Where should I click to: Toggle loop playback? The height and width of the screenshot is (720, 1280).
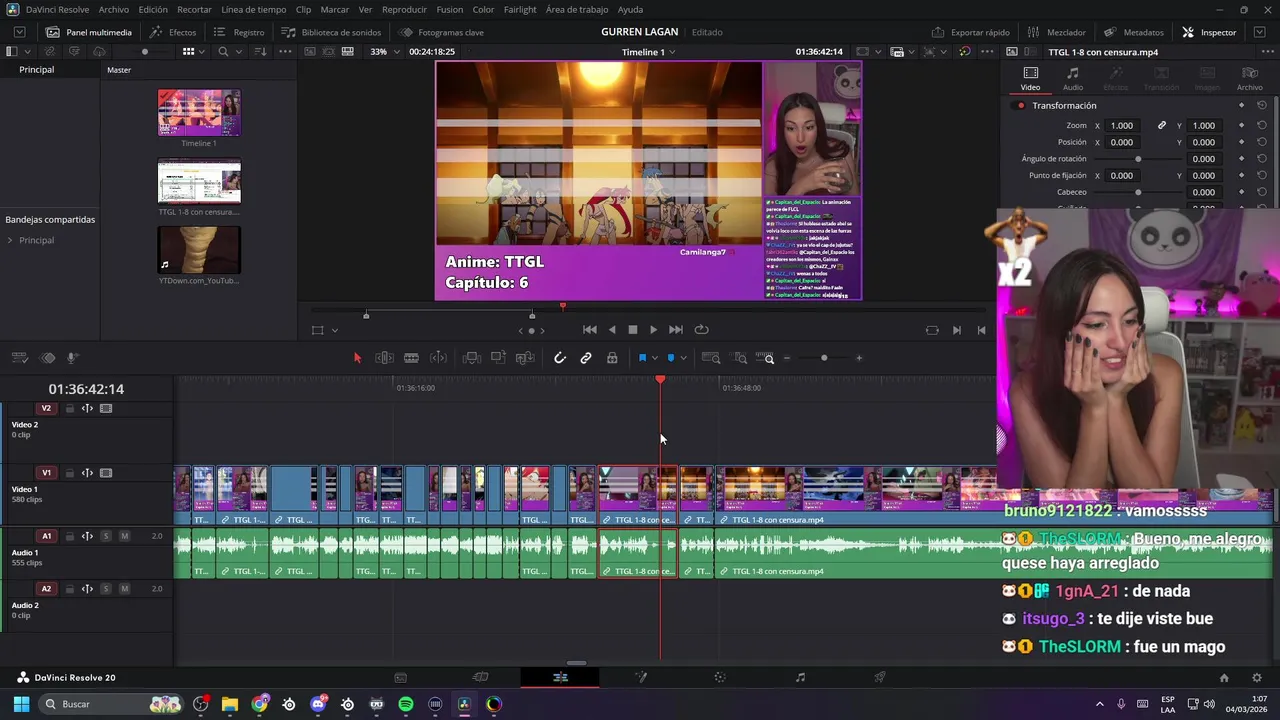(702, 330)
